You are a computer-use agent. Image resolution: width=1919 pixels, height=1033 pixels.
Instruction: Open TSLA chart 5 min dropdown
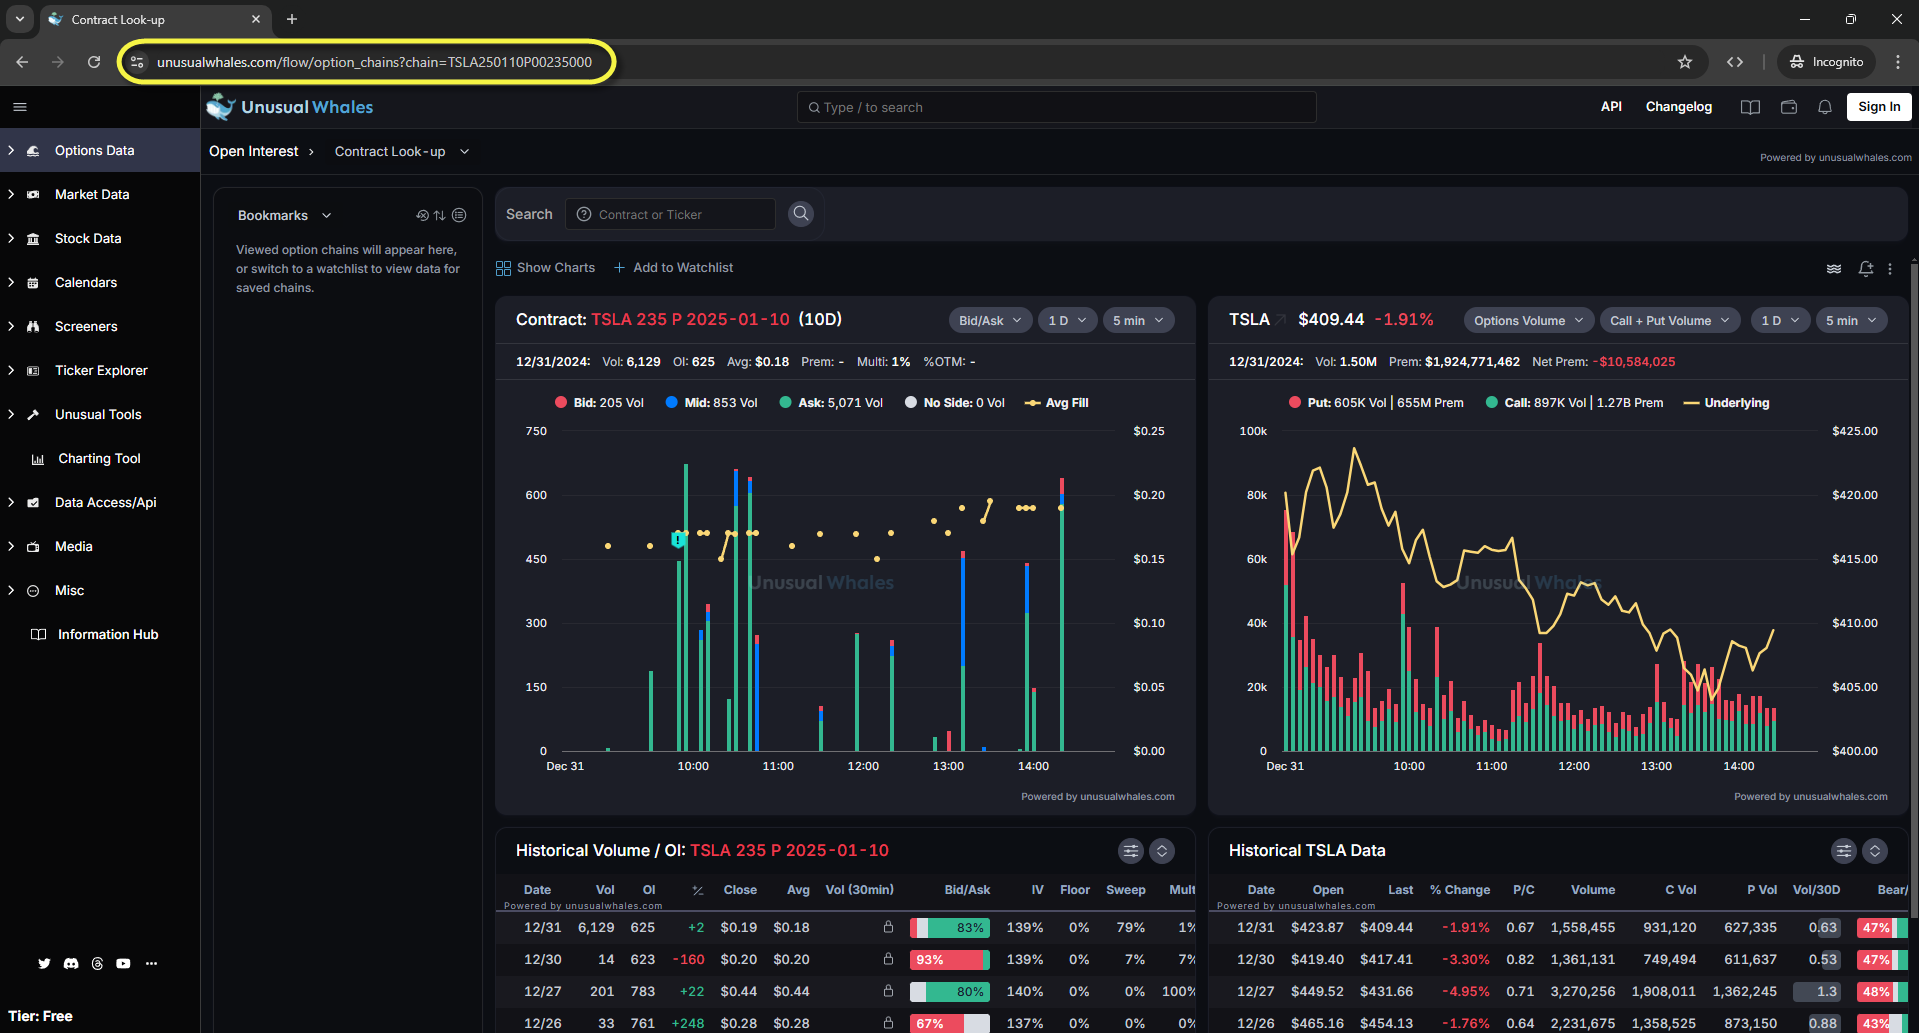click(x=1851, y=321)
